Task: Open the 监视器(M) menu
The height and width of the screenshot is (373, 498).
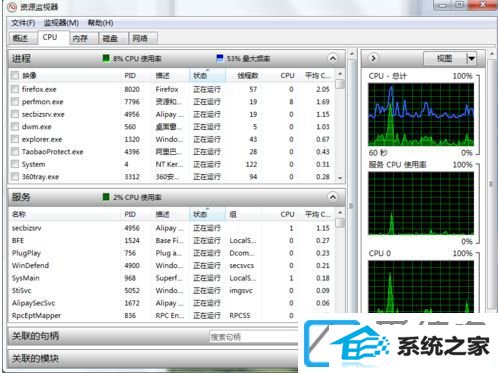Action: tap(61, 23)
